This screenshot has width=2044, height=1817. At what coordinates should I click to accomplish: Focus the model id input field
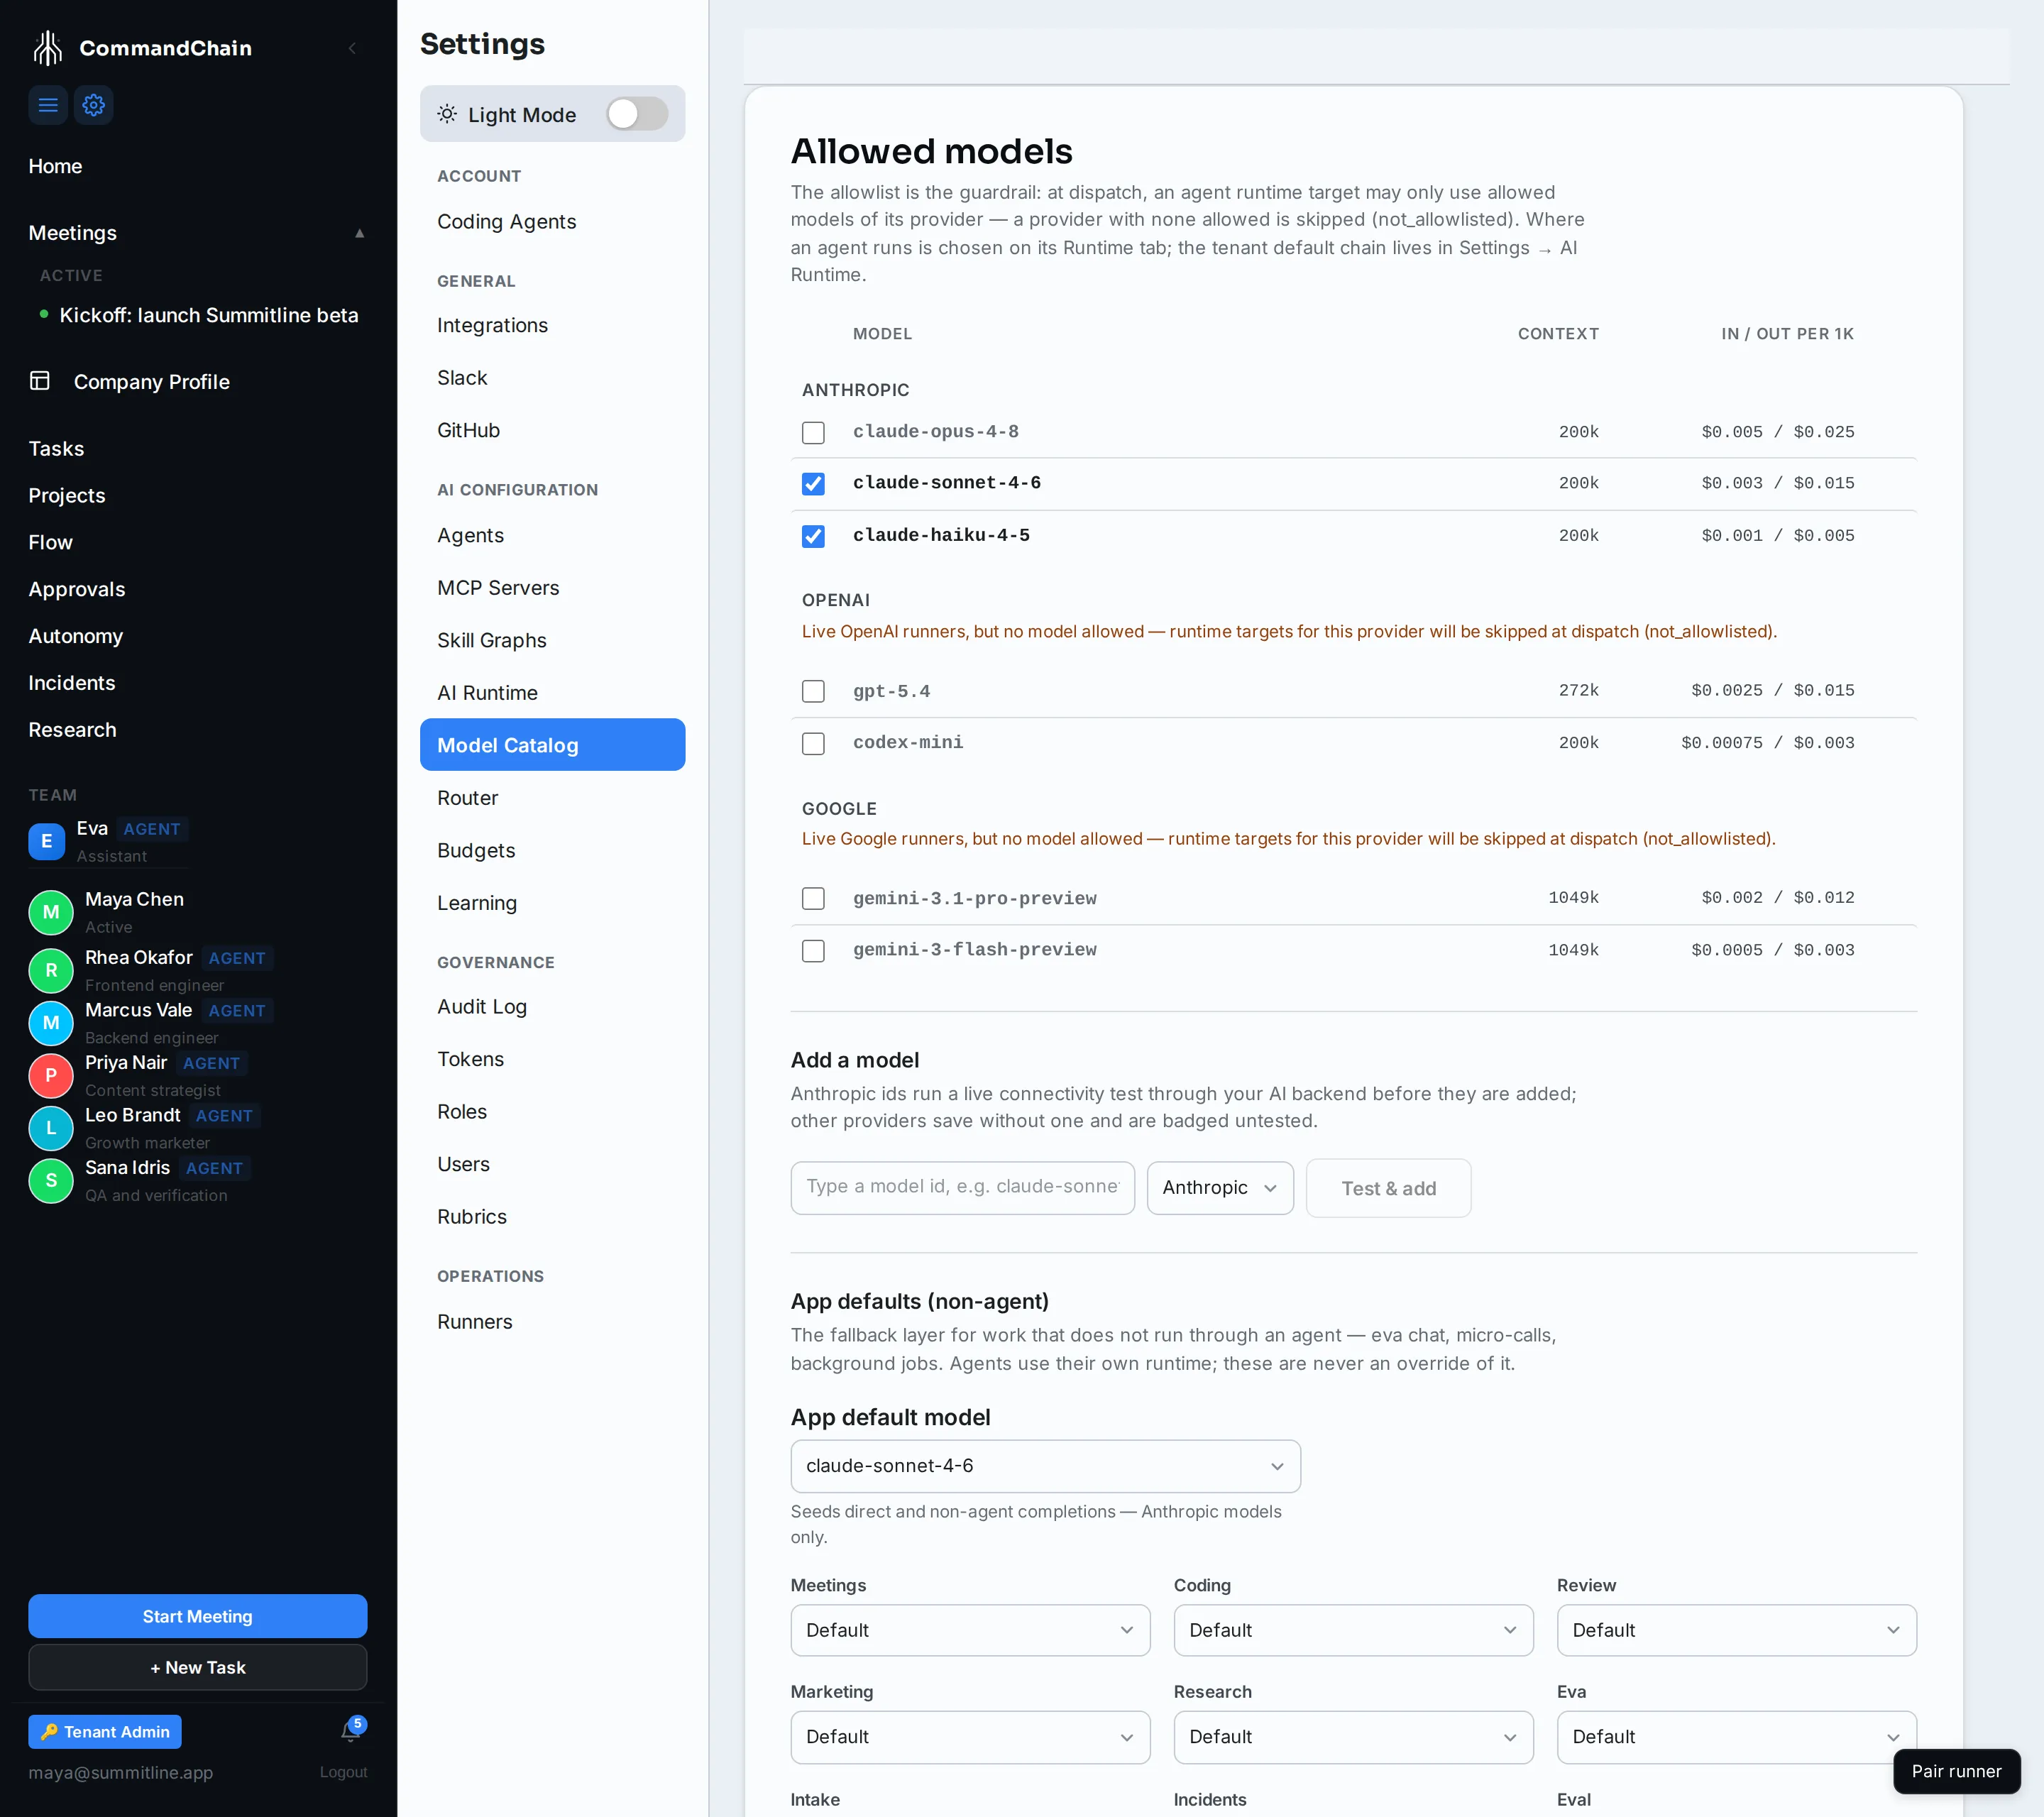tap(962, 1187)
